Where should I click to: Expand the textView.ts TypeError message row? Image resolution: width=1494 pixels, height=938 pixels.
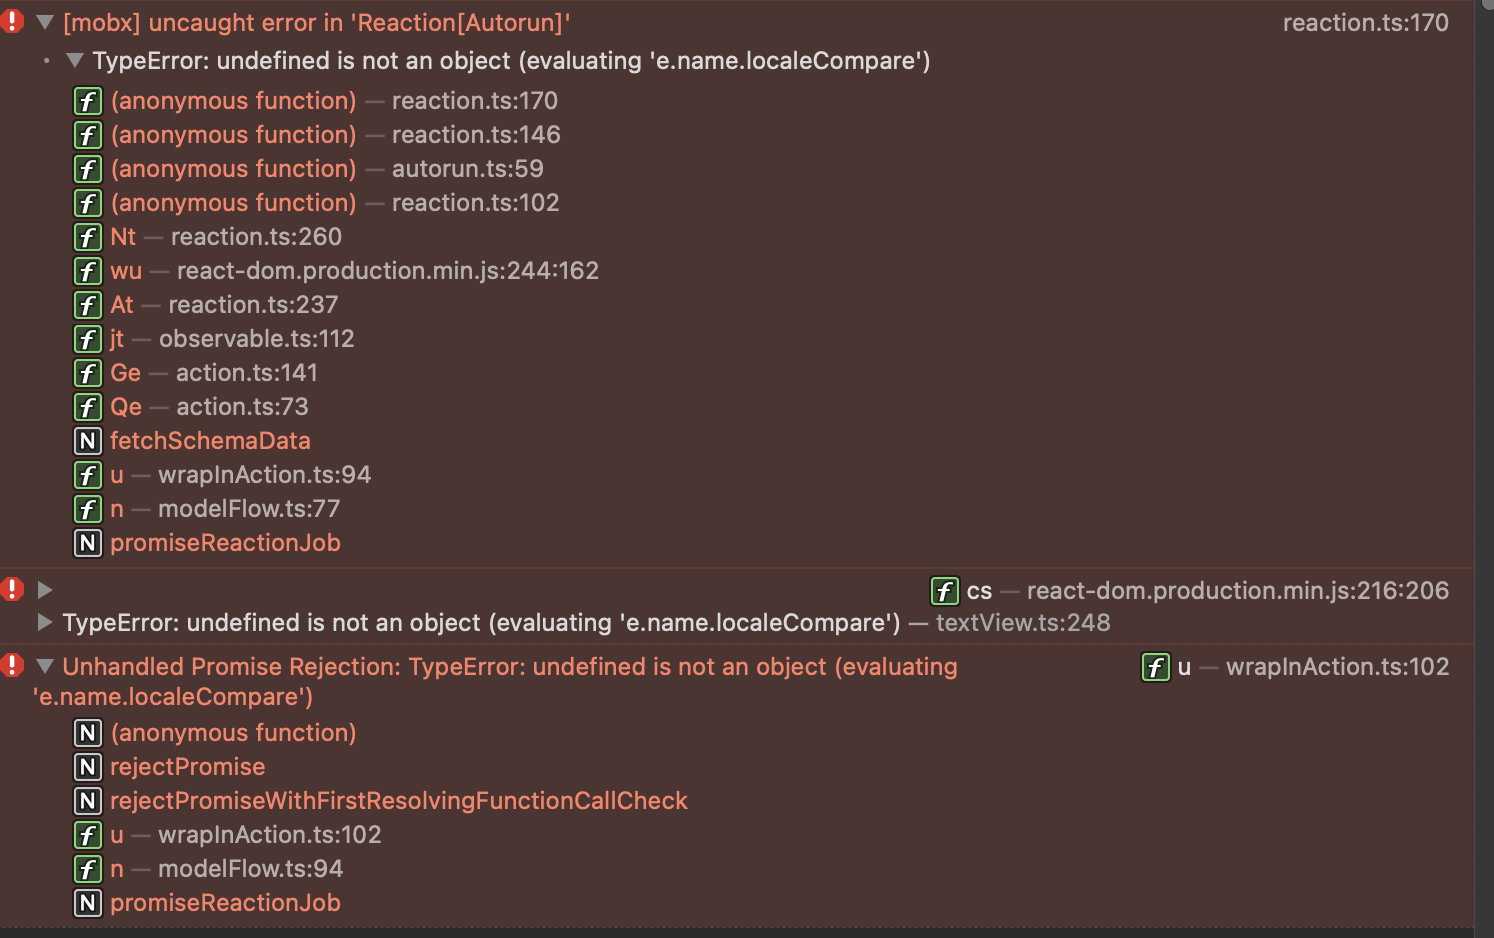(44, 623)
